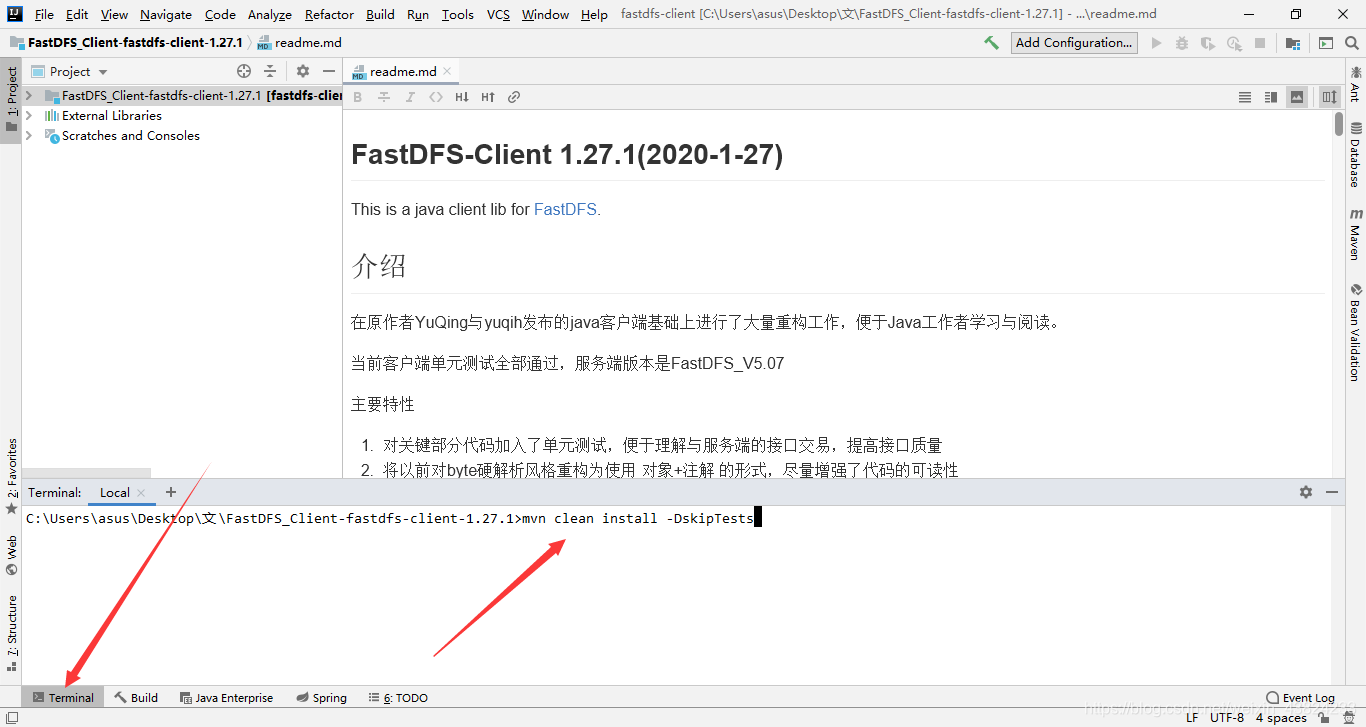Open Project panel settings gear
The height and width of the screenshot is (727, 1366).
point(303,71)
